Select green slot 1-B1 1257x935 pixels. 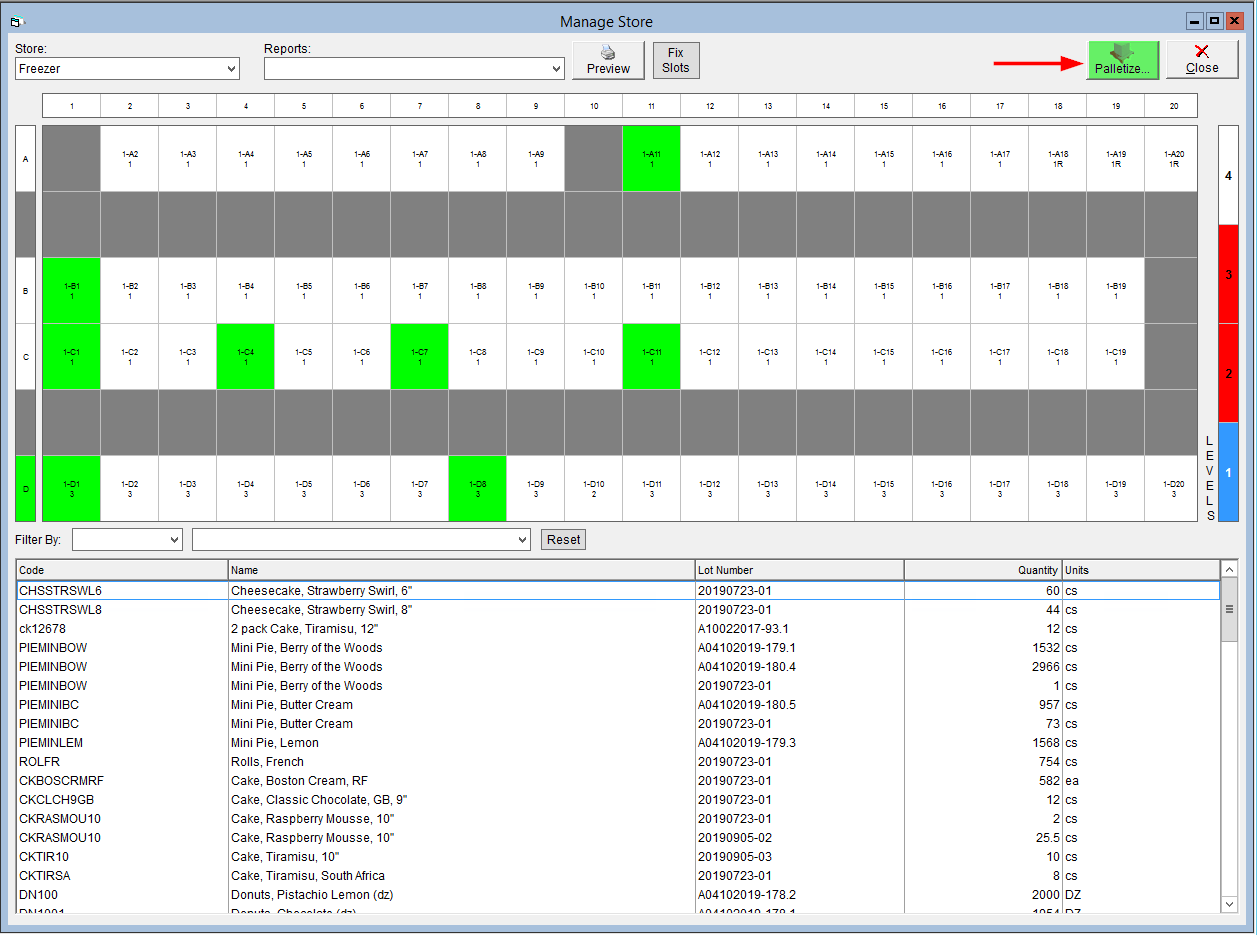point(71,290)
